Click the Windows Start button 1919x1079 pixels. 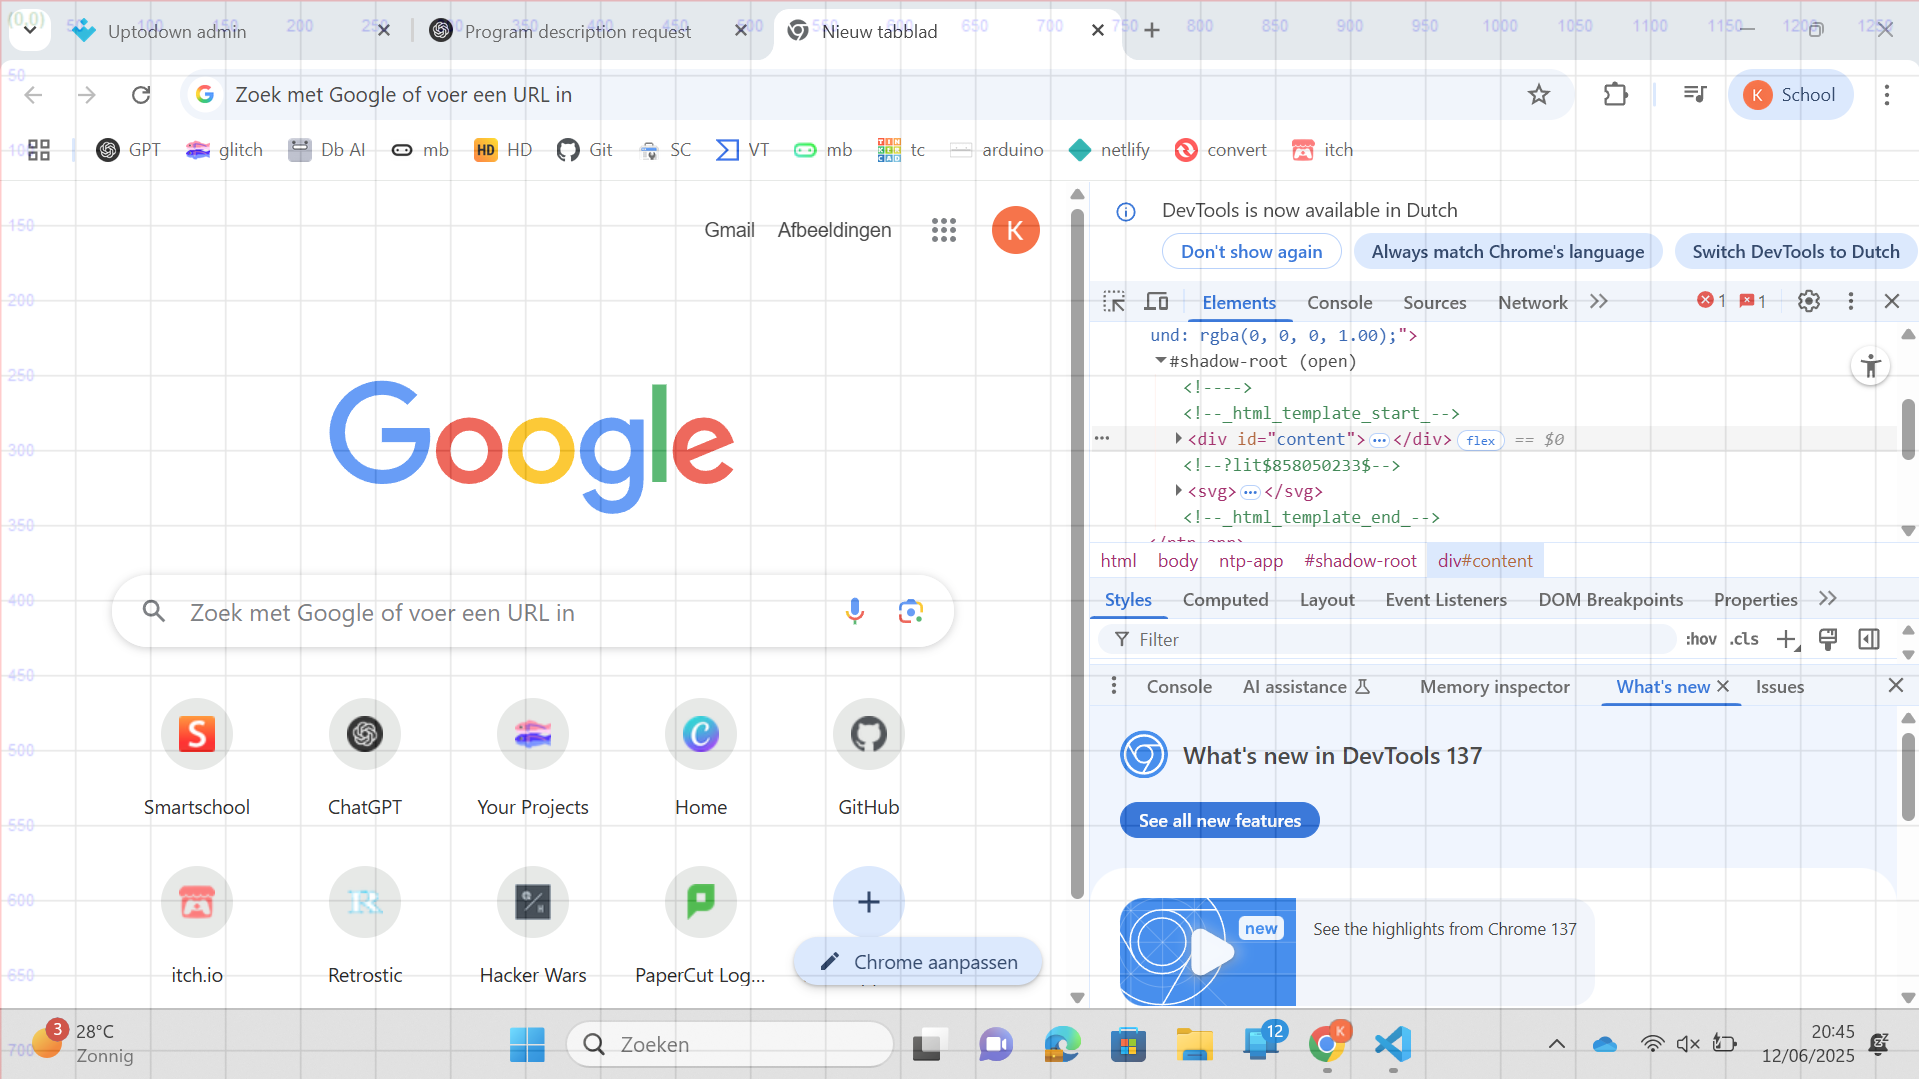[x=527, y=1044]
